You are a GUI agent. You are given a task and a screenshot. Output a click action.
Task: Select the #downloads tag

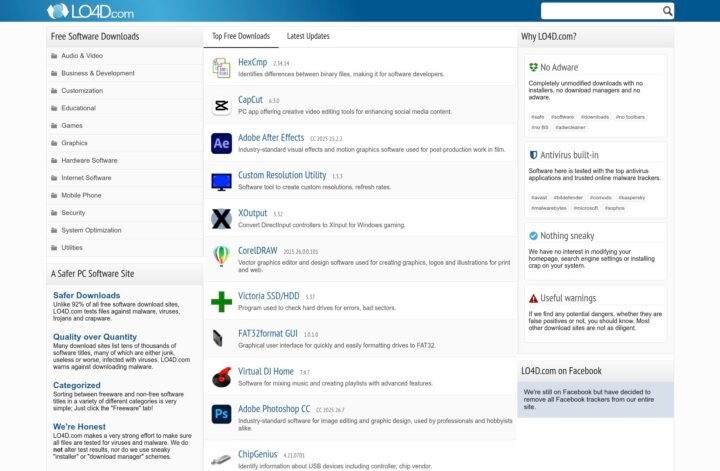pyautogui.click(x=595, y=117)
